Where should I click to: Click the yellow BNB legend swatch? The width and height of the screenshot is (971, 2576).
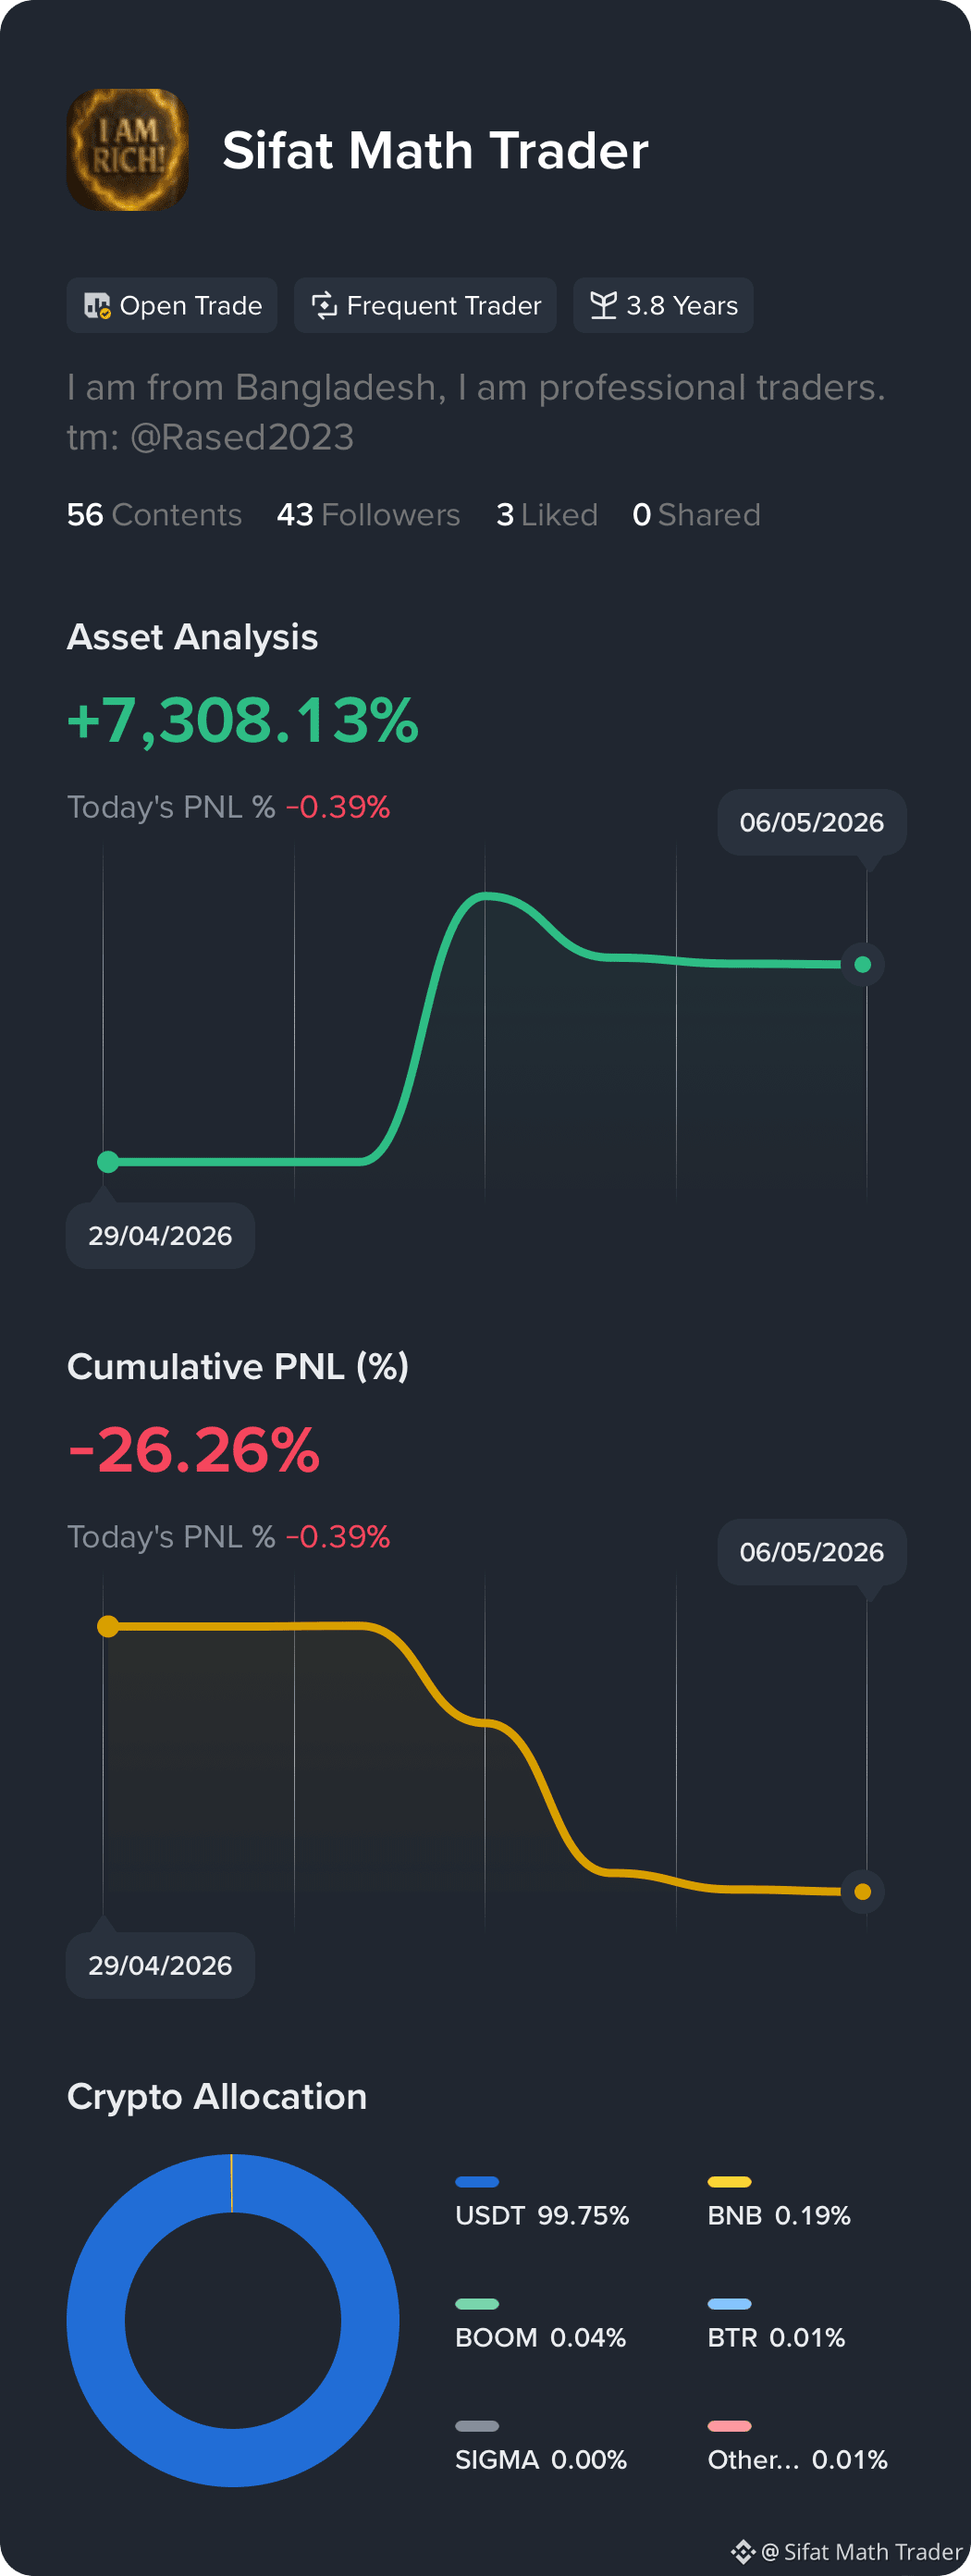729,2182
